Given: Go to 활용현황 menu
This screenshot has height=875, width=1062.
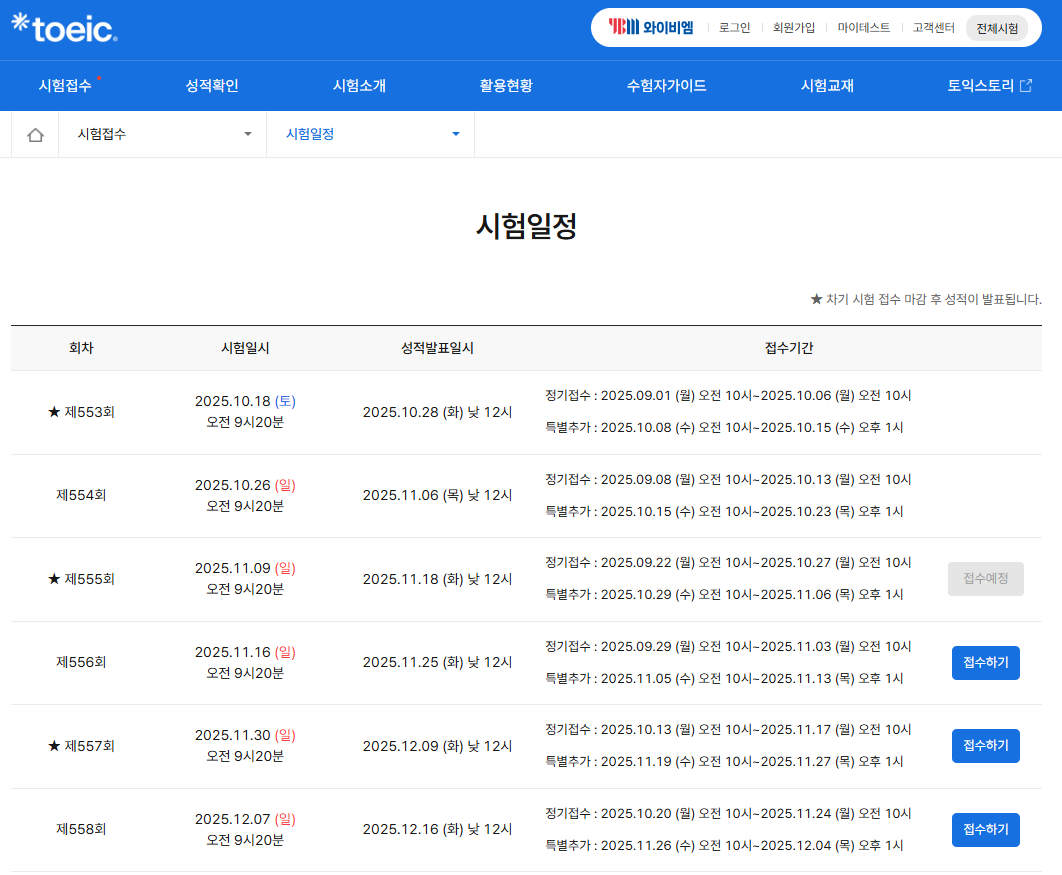Looking at the screenshot, I should [x=506, y=86].
